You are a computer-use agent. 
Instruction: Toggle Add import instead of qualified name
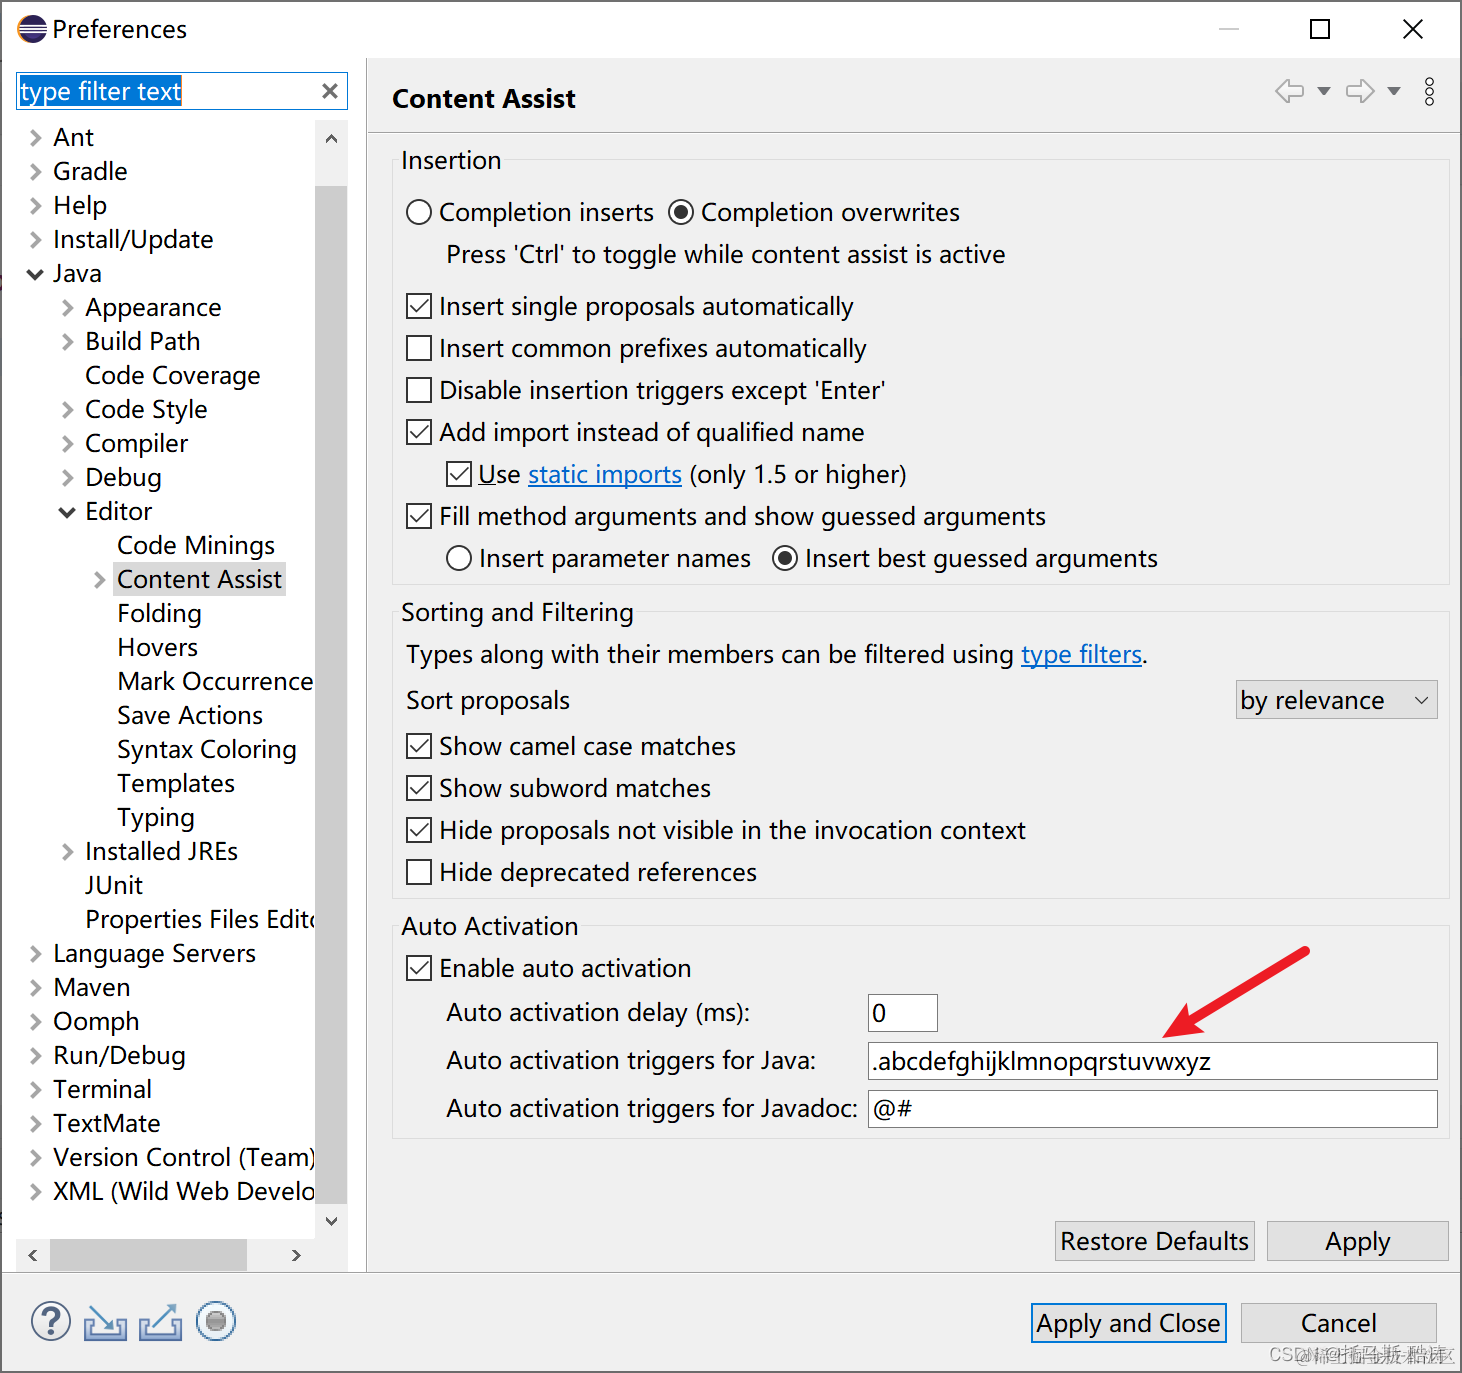click(419, 432)
